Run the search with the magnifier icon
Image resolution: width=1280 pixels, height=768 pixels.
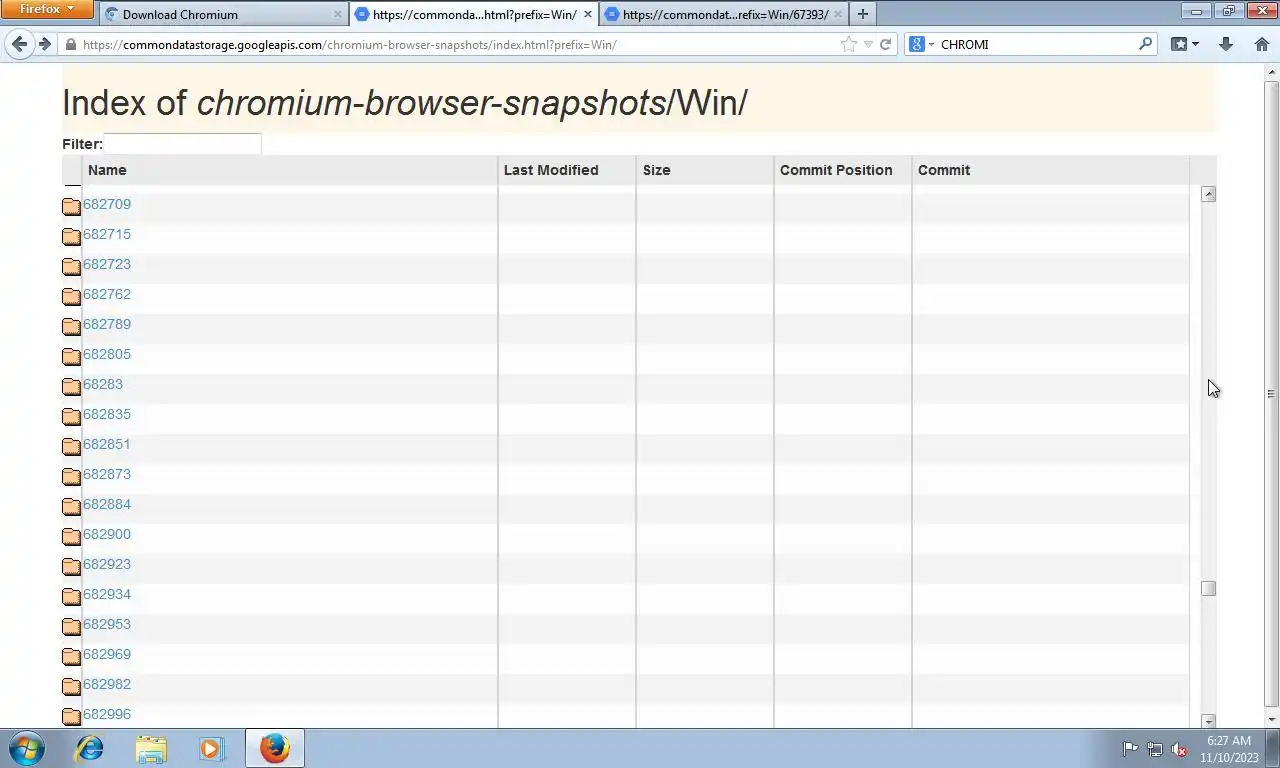[1146, 44]
